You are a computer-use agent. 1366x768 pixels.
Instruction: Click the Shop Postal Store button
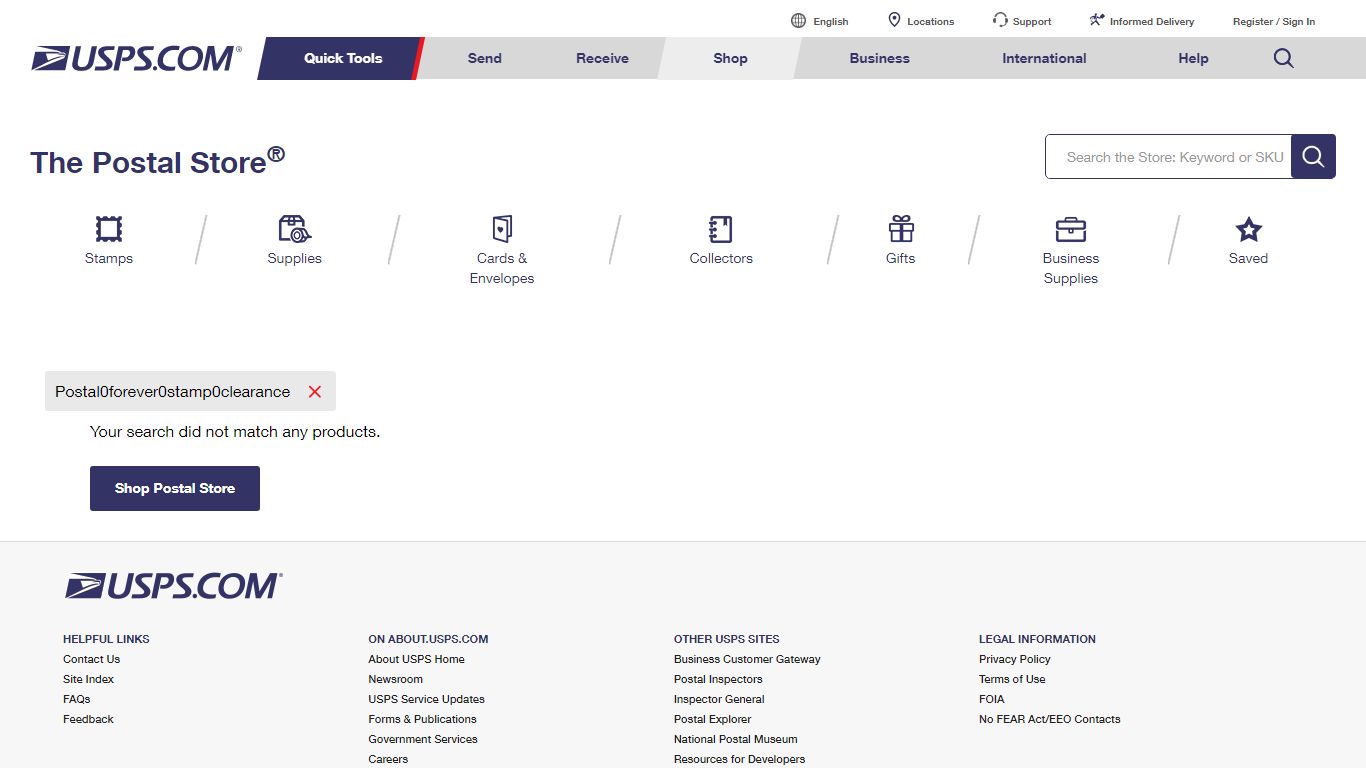175,488
